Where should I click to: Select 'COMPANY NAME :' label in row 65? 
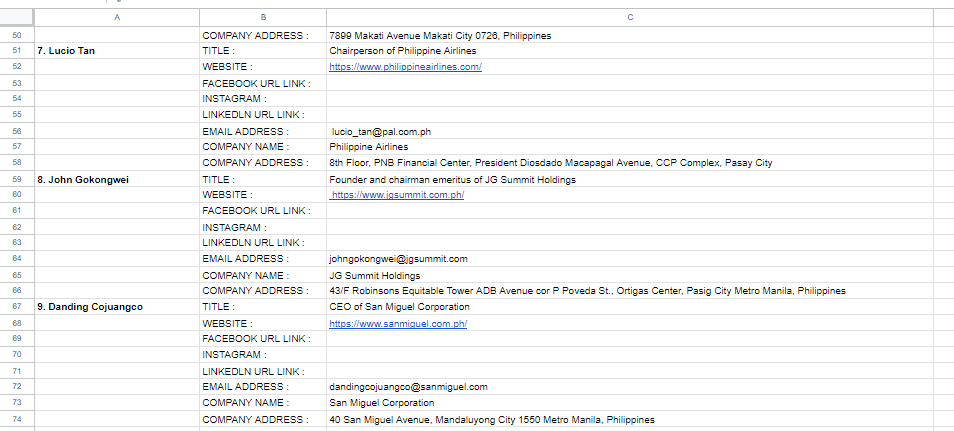tap(263, 275)
